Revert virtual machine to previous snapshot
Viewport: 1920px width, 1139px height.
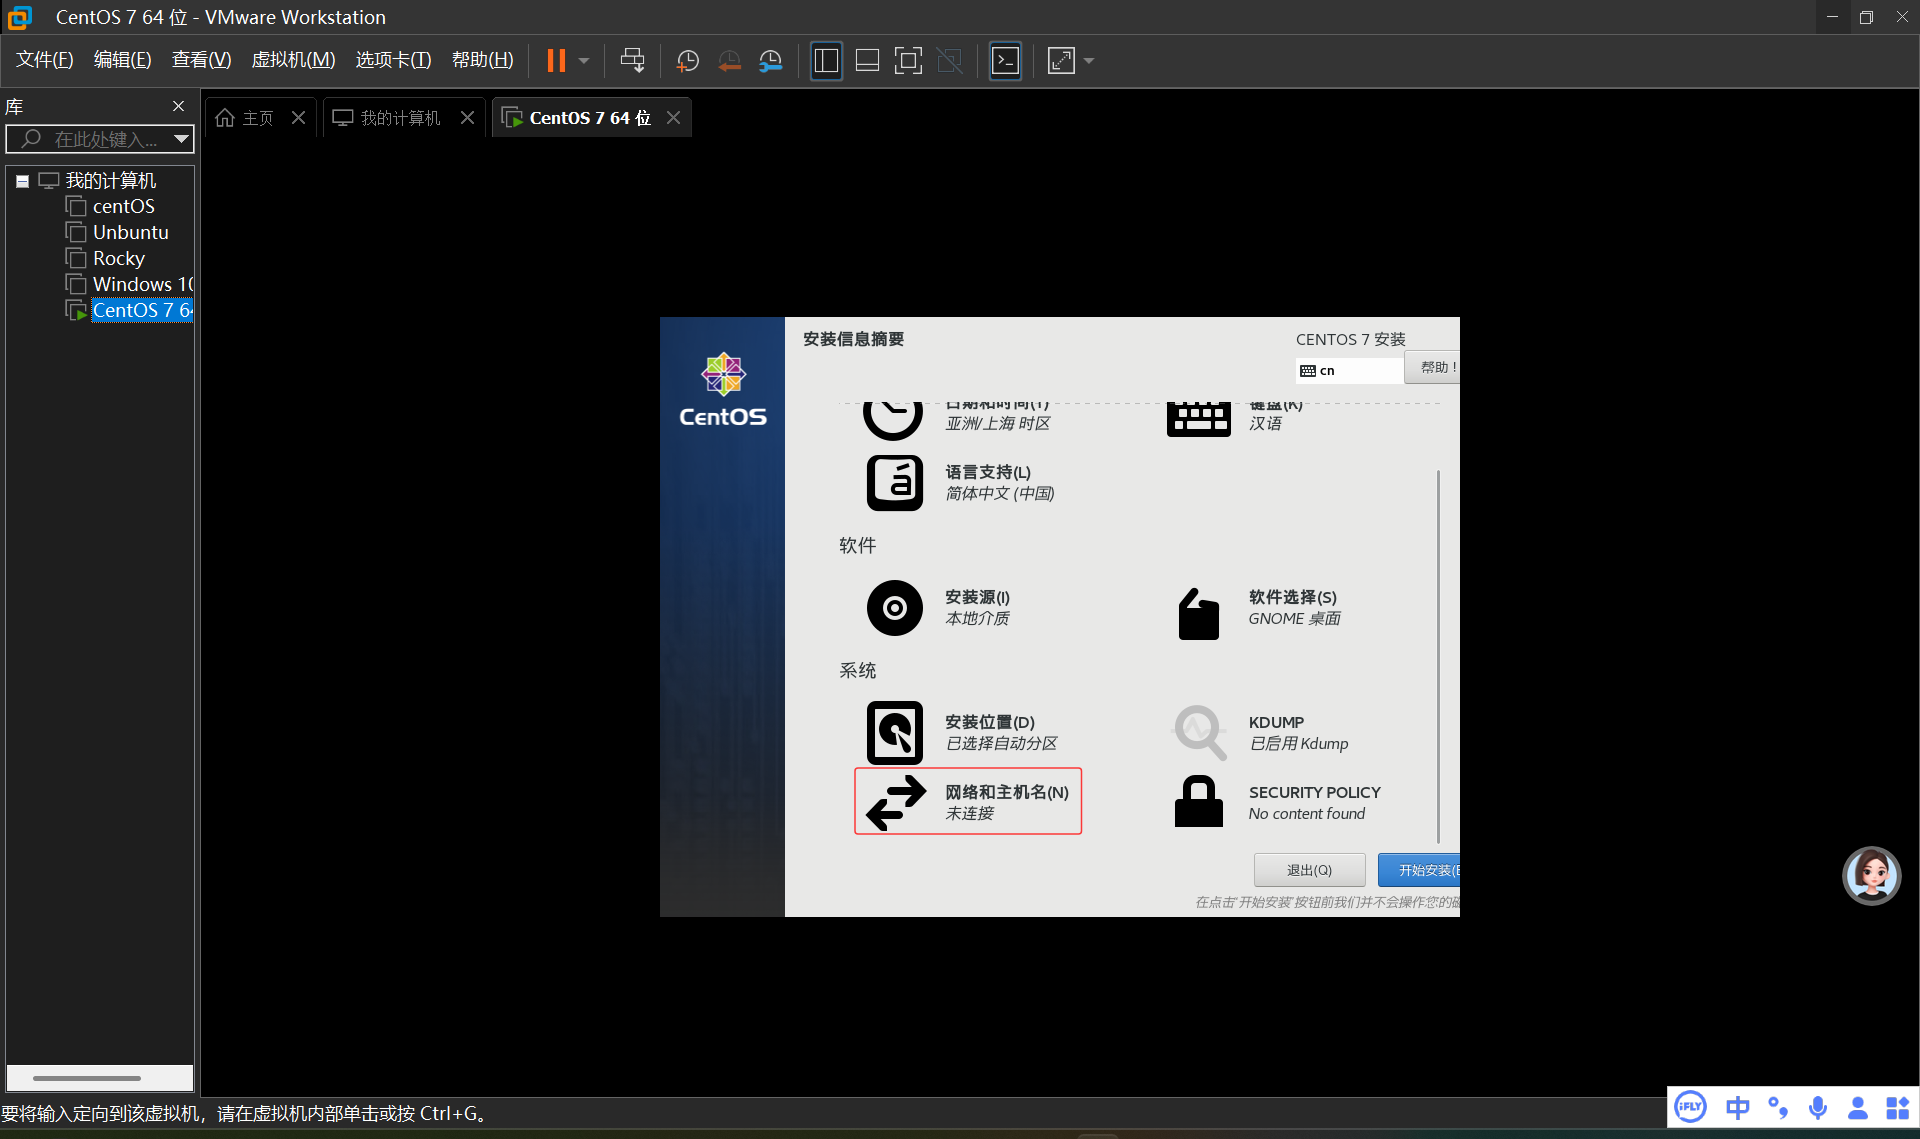pos(729,61)
